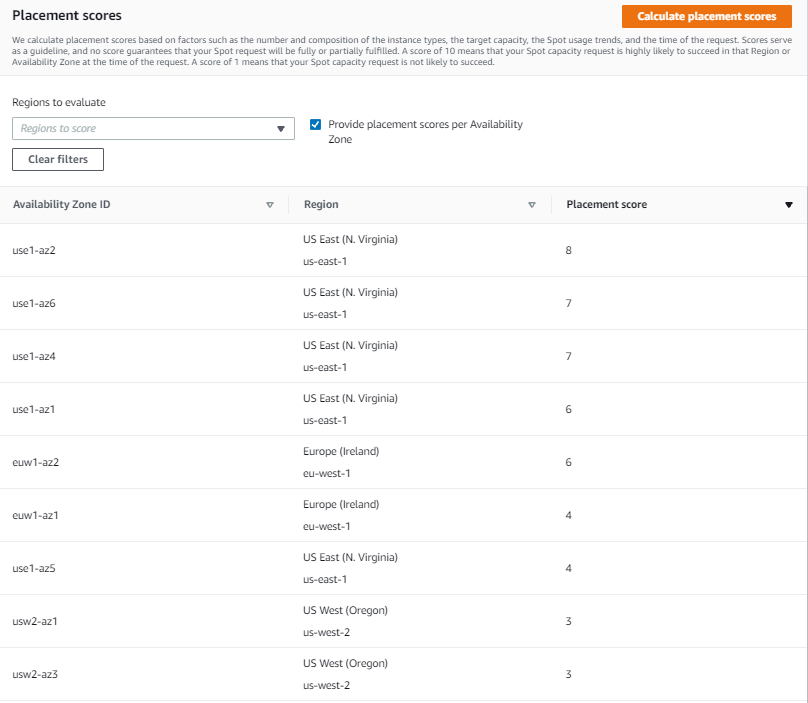Open the Regions to score dropdown
This screenshot has width=808, height=703.
[x=153, y=128]
